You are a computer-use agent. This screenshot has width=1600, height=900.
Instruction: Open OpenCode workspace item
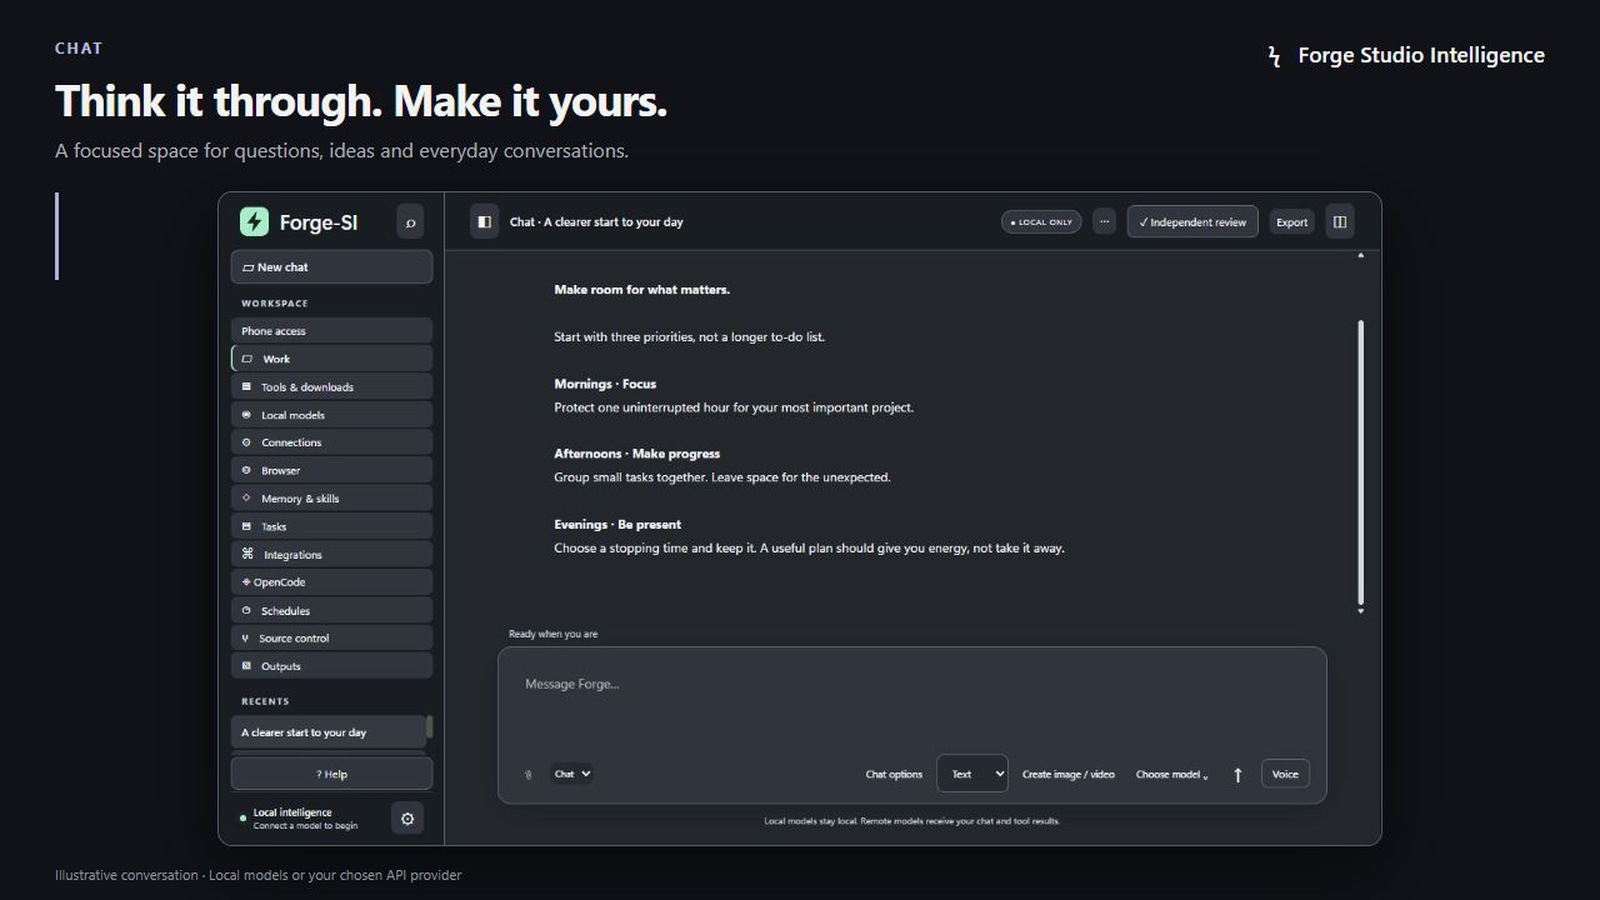click(332, 582)
